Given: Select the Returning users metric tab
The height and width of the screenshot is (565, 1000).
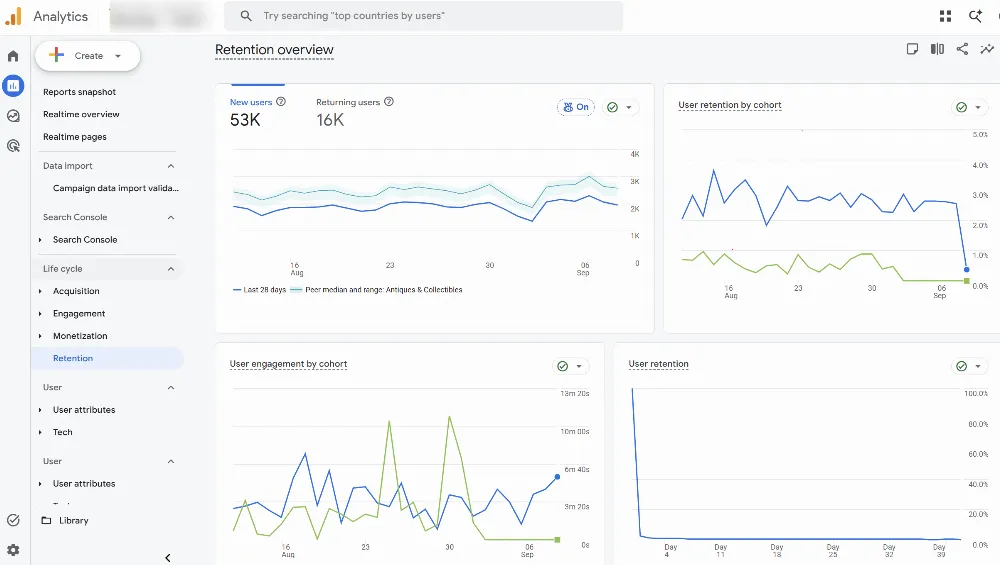Looking at the screenshot, I should click(x=355, y=112).
